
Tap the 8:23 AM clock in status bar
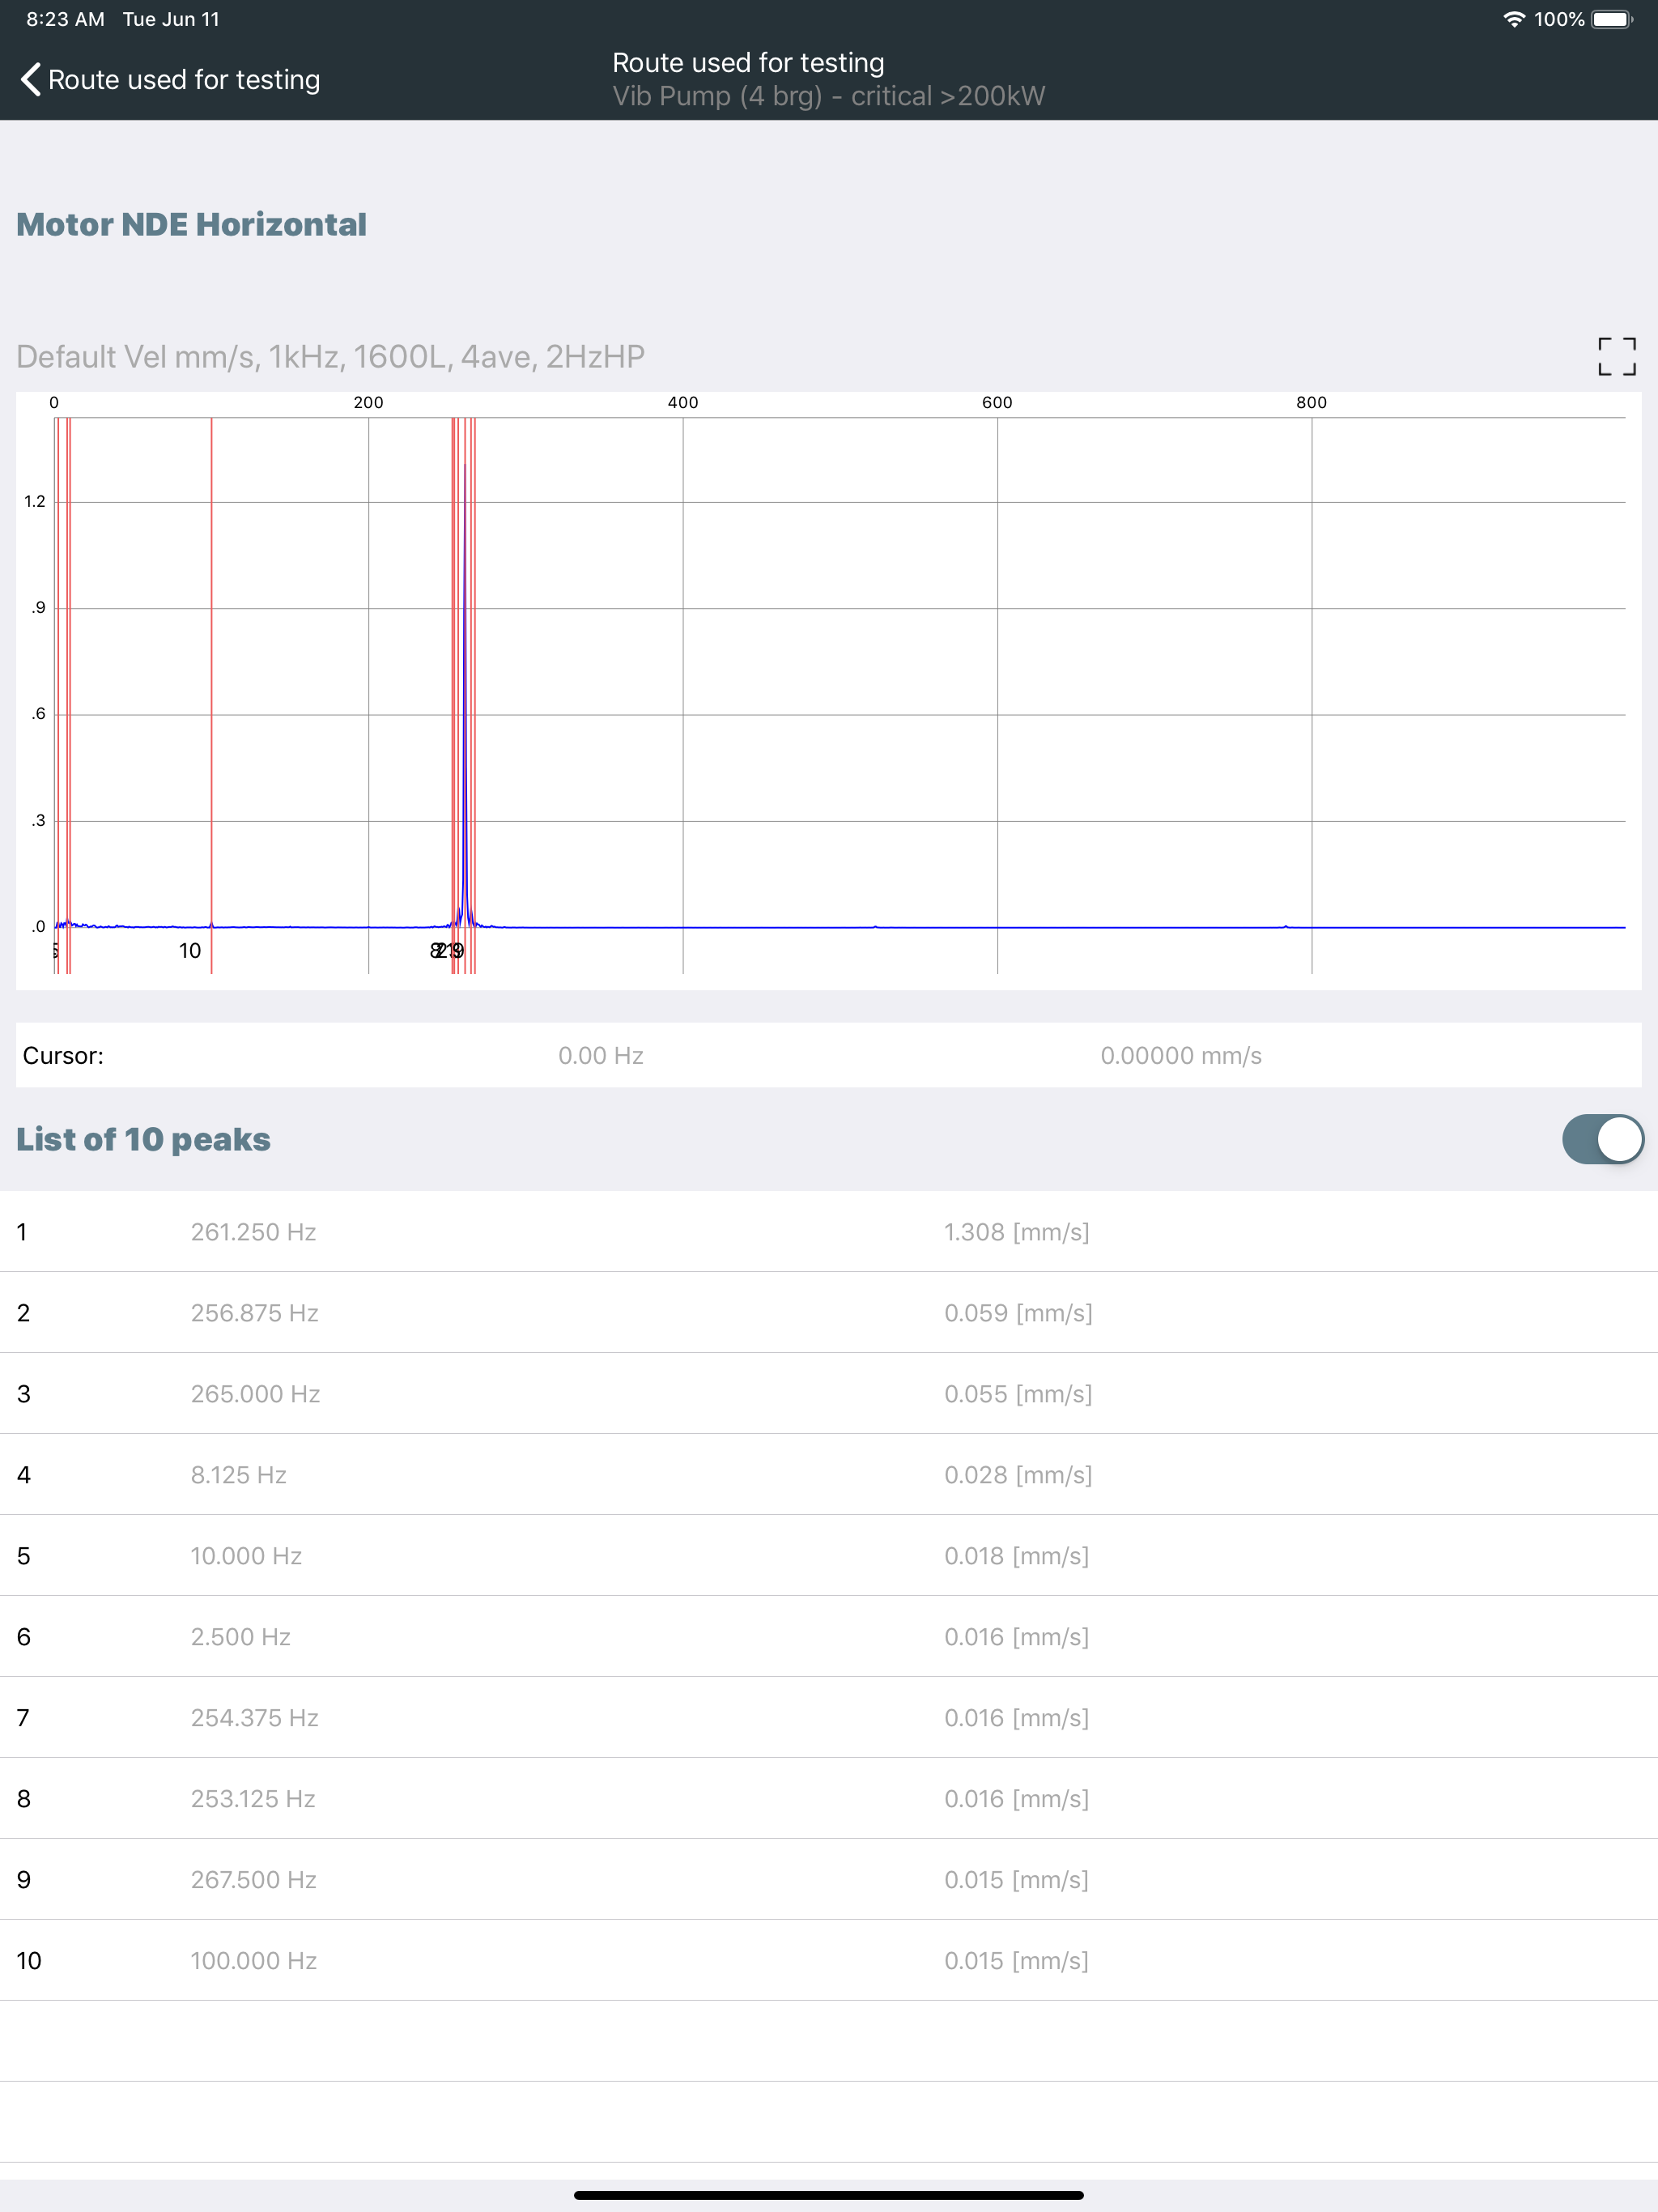pos(65,19)
